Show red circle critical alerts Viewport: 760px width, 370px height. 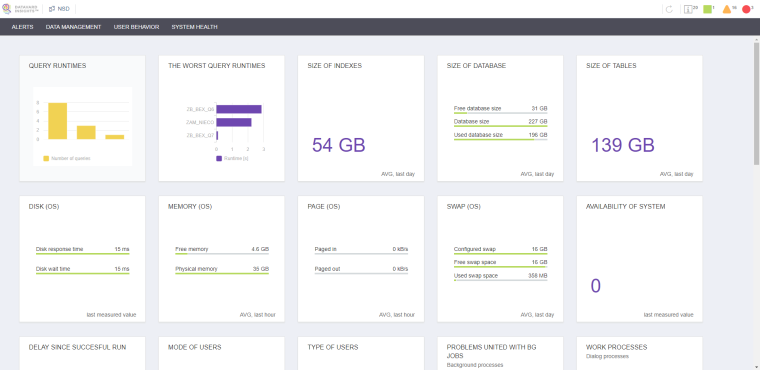pos(746,9)
